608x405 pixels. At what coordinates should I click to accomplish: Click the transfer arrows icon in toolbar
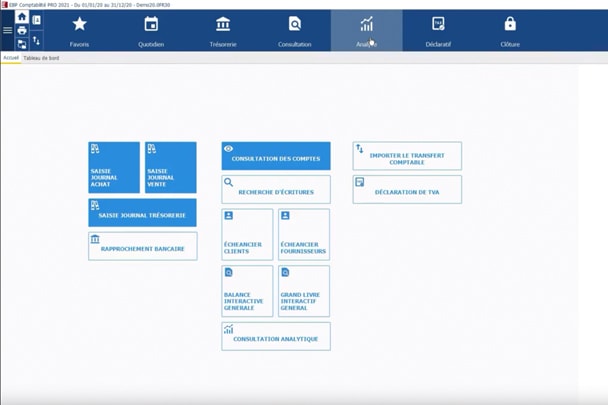coord(37,41)
